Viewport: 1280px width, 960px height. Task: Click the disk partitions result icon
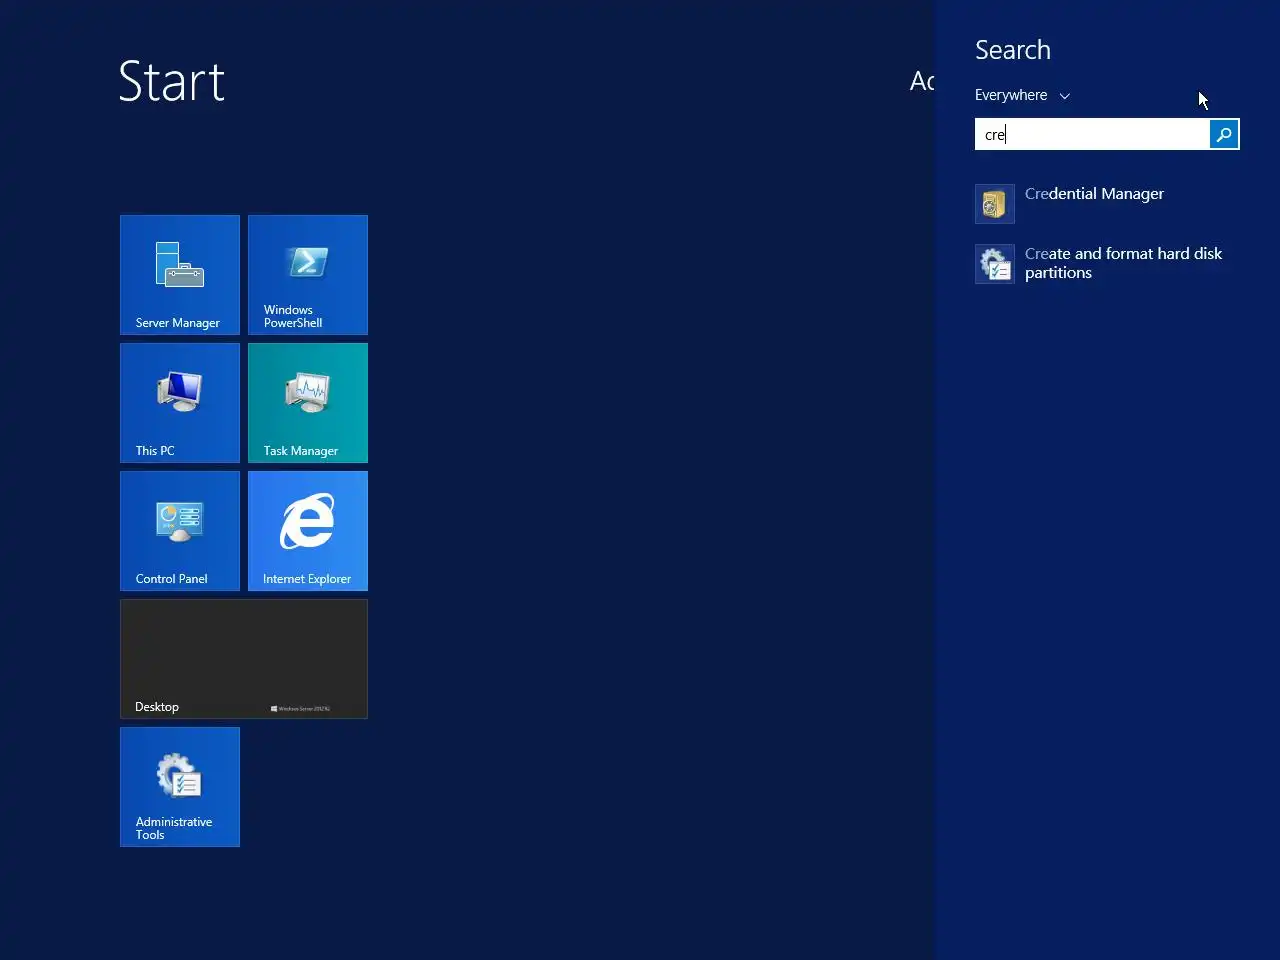tap(995, 264)
